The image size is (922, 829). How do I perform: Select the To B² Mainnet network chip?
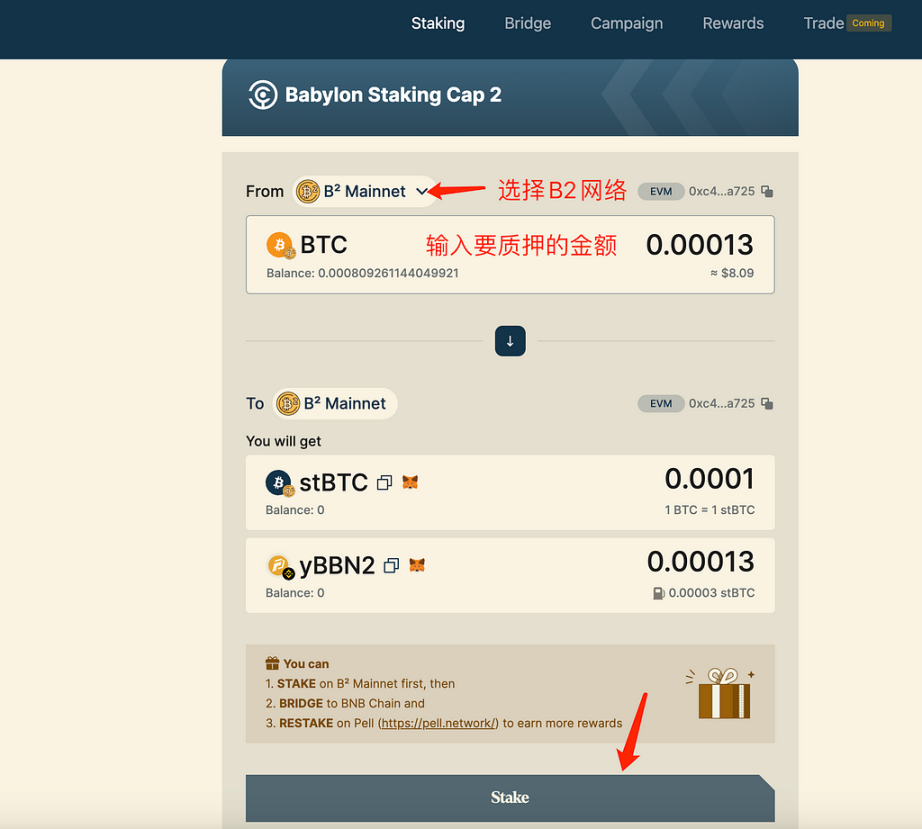click(335, 403)
